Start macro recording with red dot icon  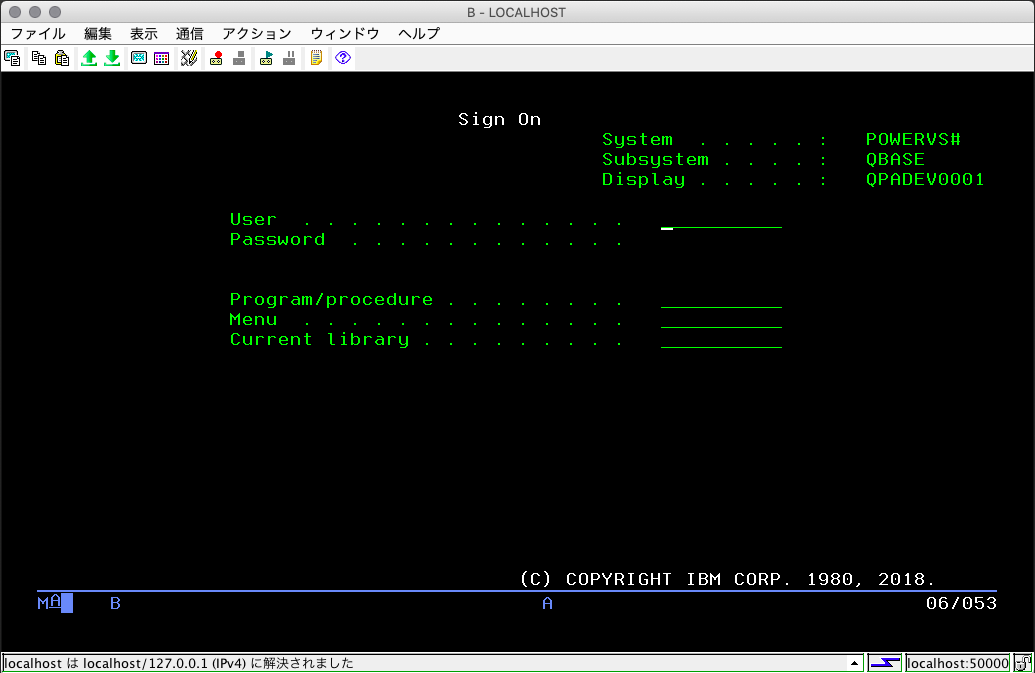tap(216, 58)
